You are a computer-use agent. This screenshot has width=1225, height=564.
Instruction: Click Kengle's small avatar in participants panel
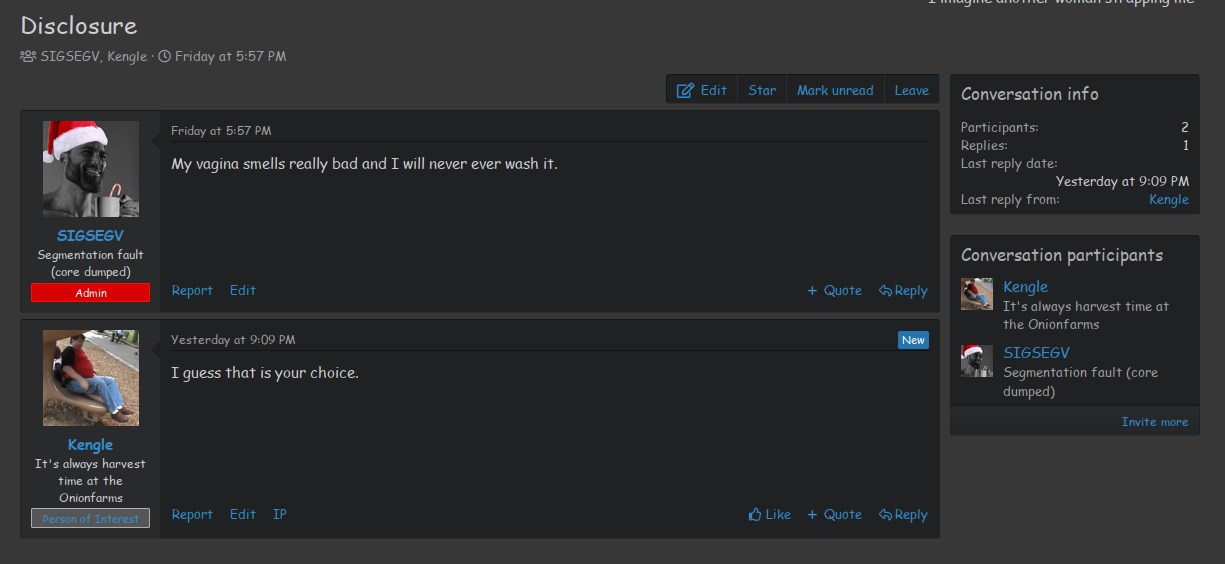click(977, 295)
